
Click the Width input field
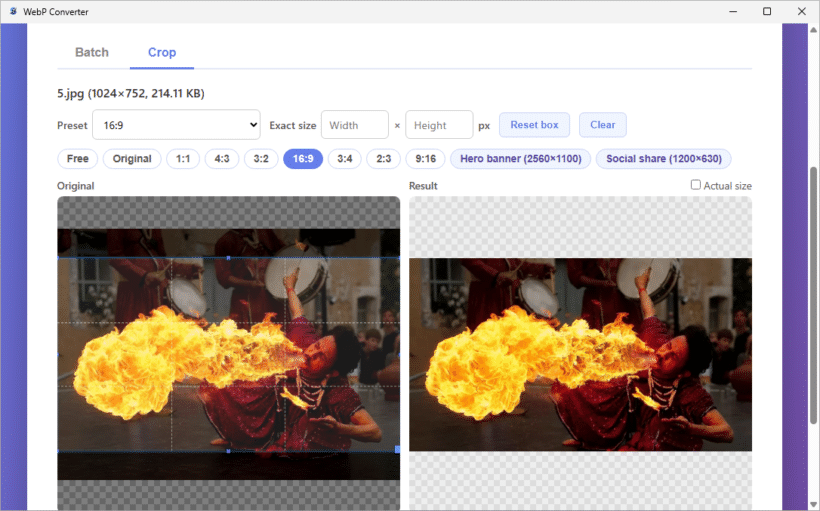click(355, 125)
